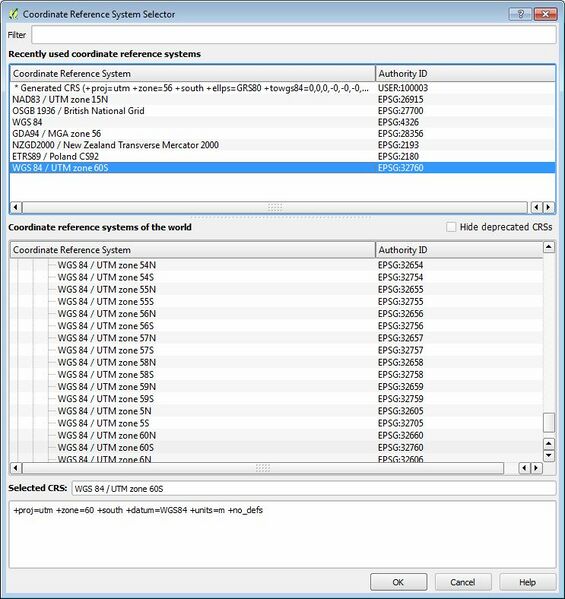Click the EPSG:2193 authority ID cell
The width and height of the screenshot is (565, 599).
tap(398, 145)
